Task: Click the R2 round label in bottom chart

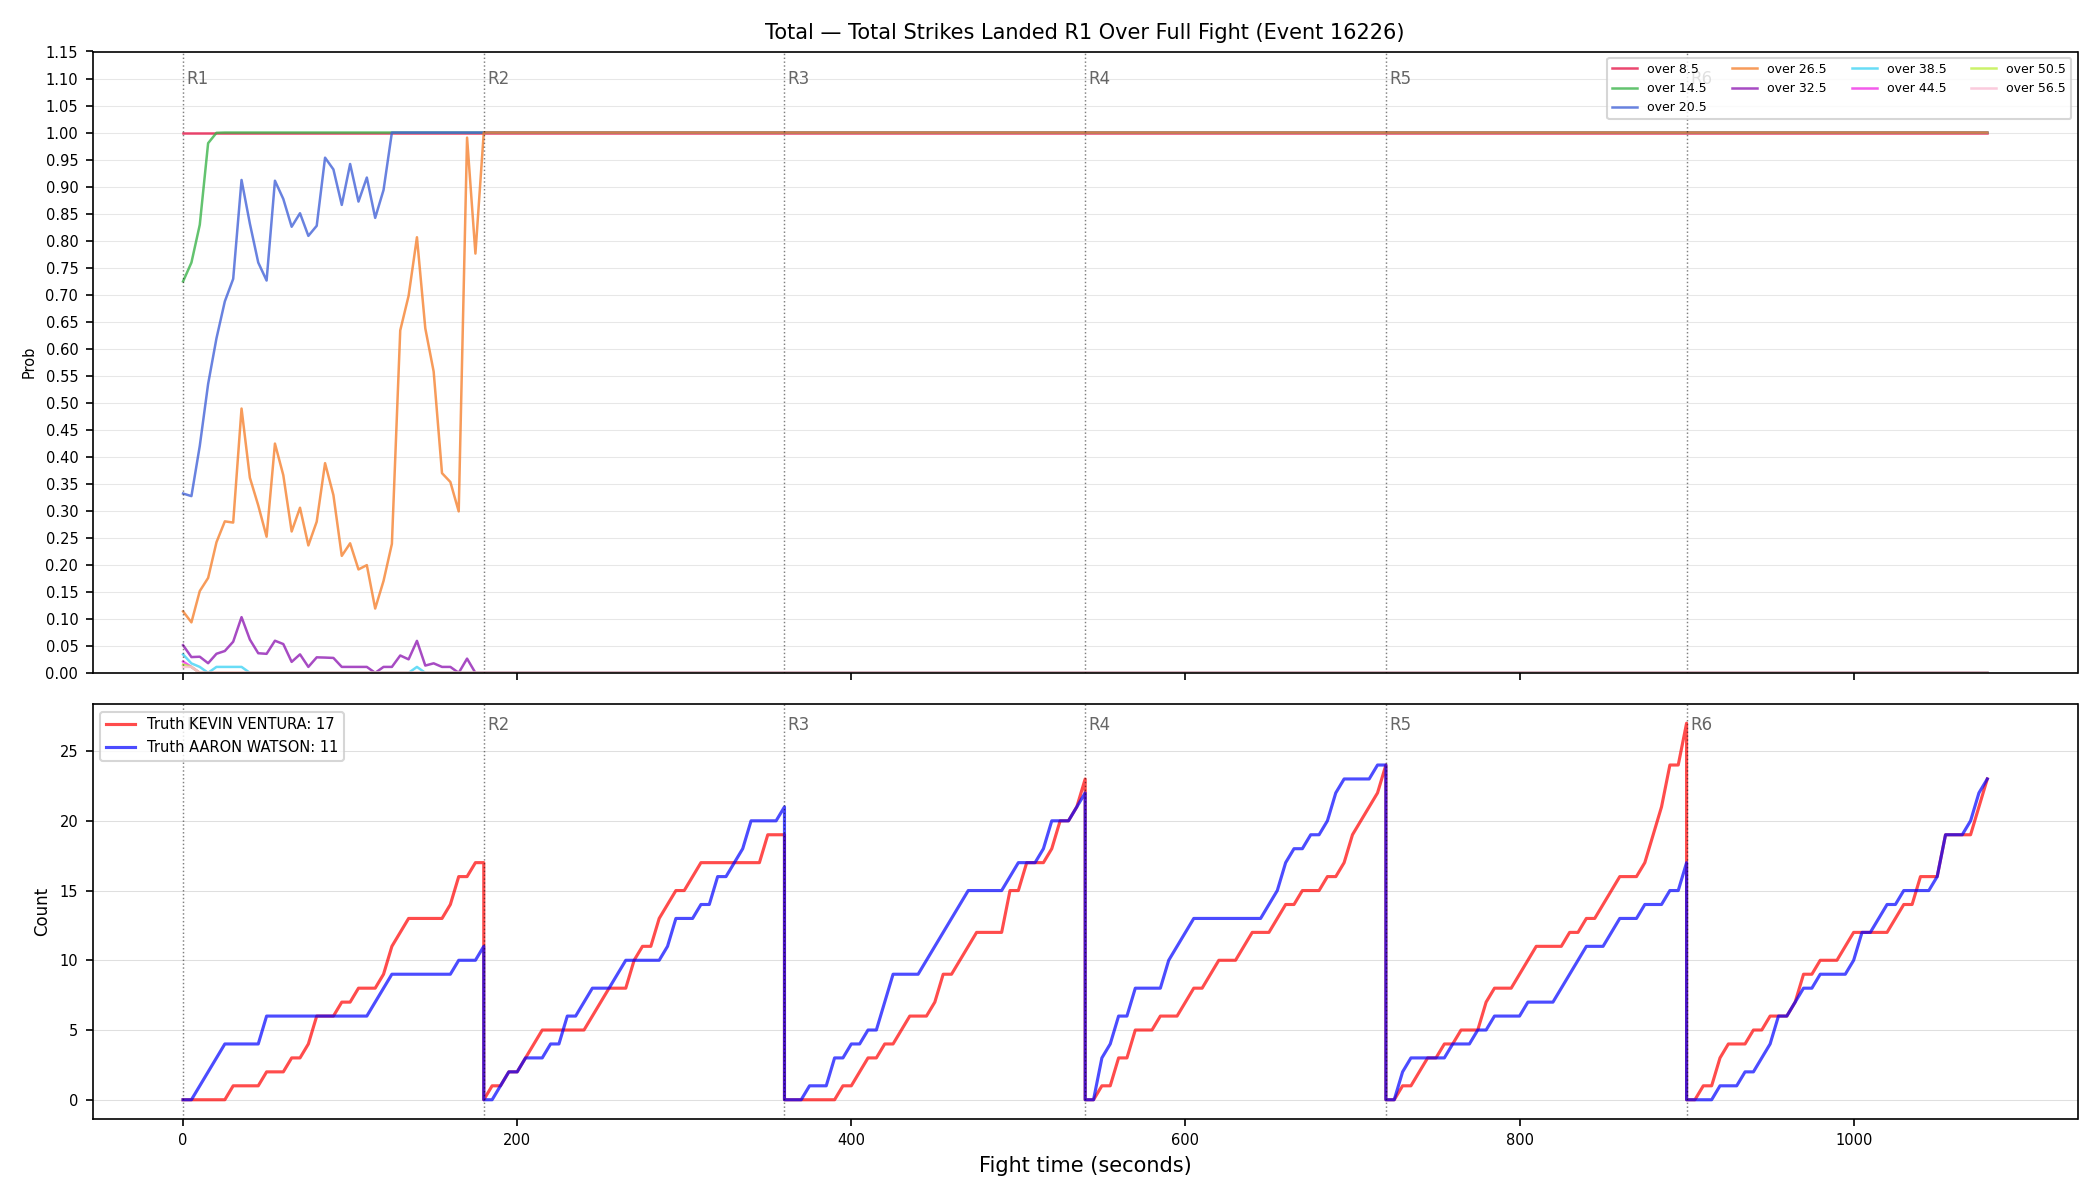Action: (498, 724)
